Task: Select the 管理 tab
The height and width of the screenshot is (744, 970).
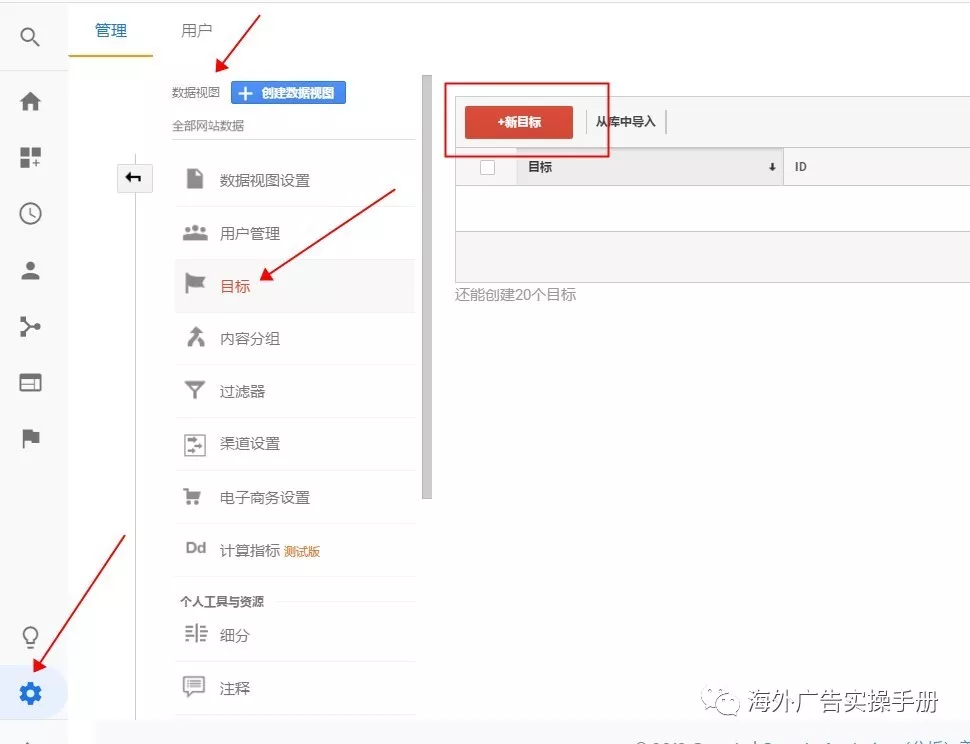Action: coord(111,31)
